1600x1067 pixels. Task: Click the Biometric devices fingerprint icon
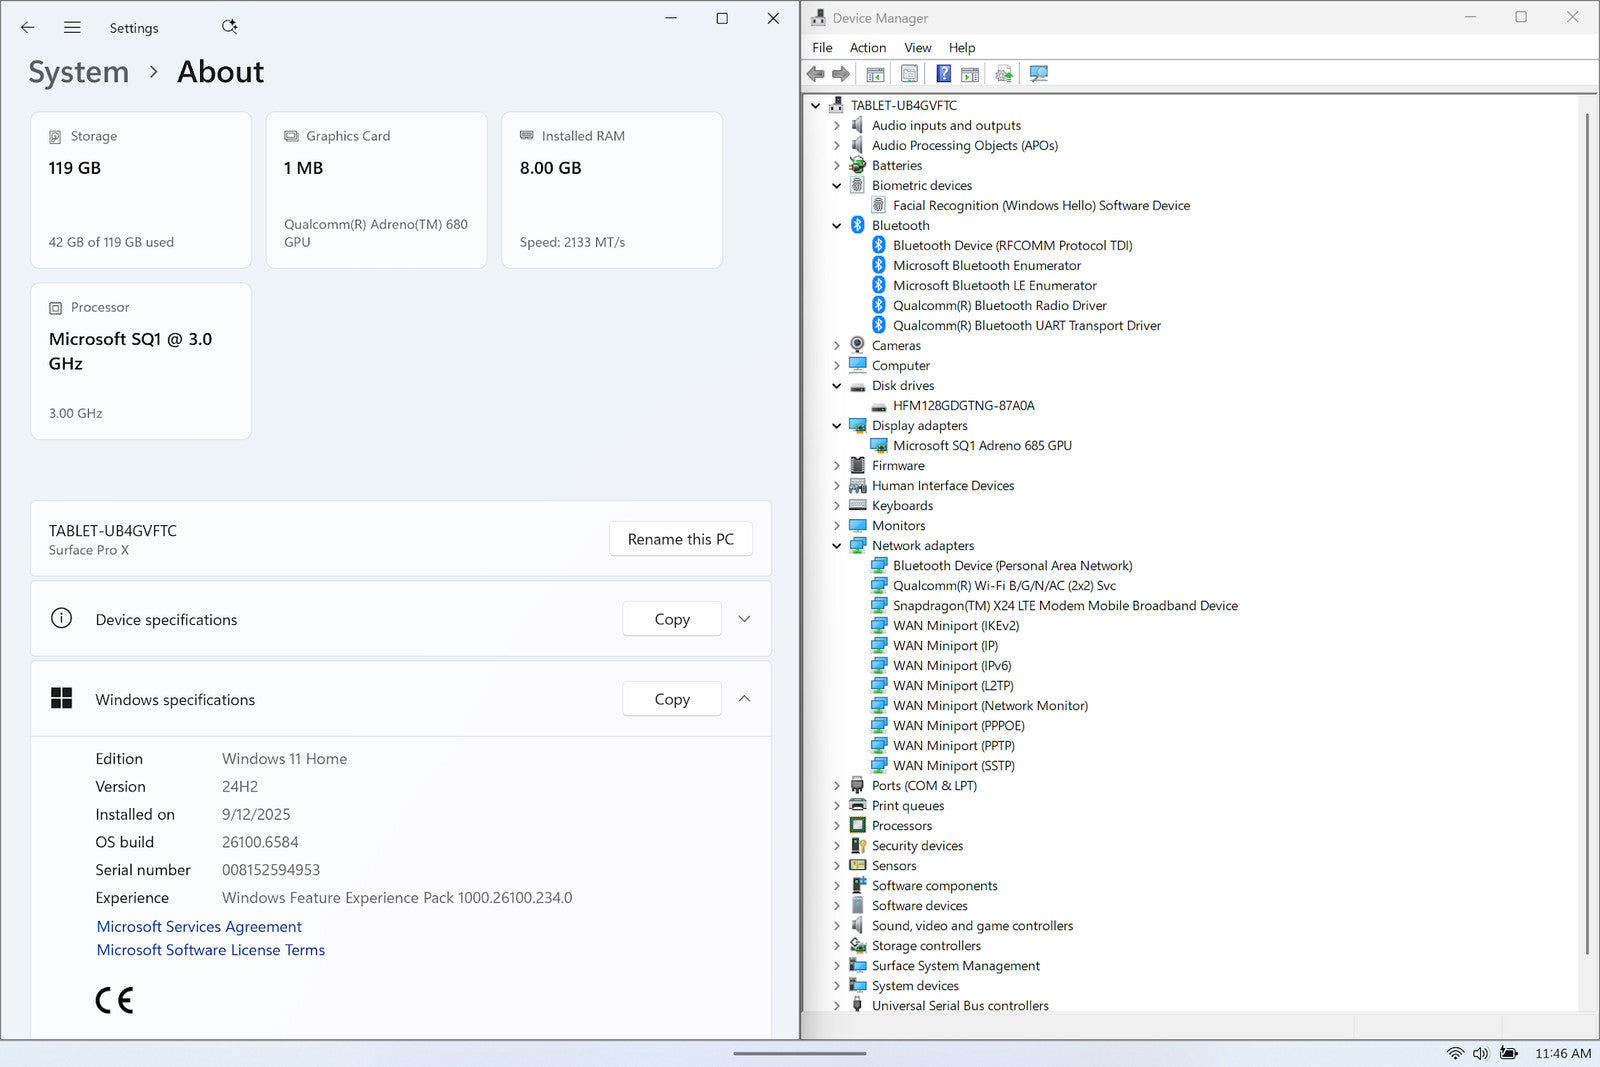[857, 185]
